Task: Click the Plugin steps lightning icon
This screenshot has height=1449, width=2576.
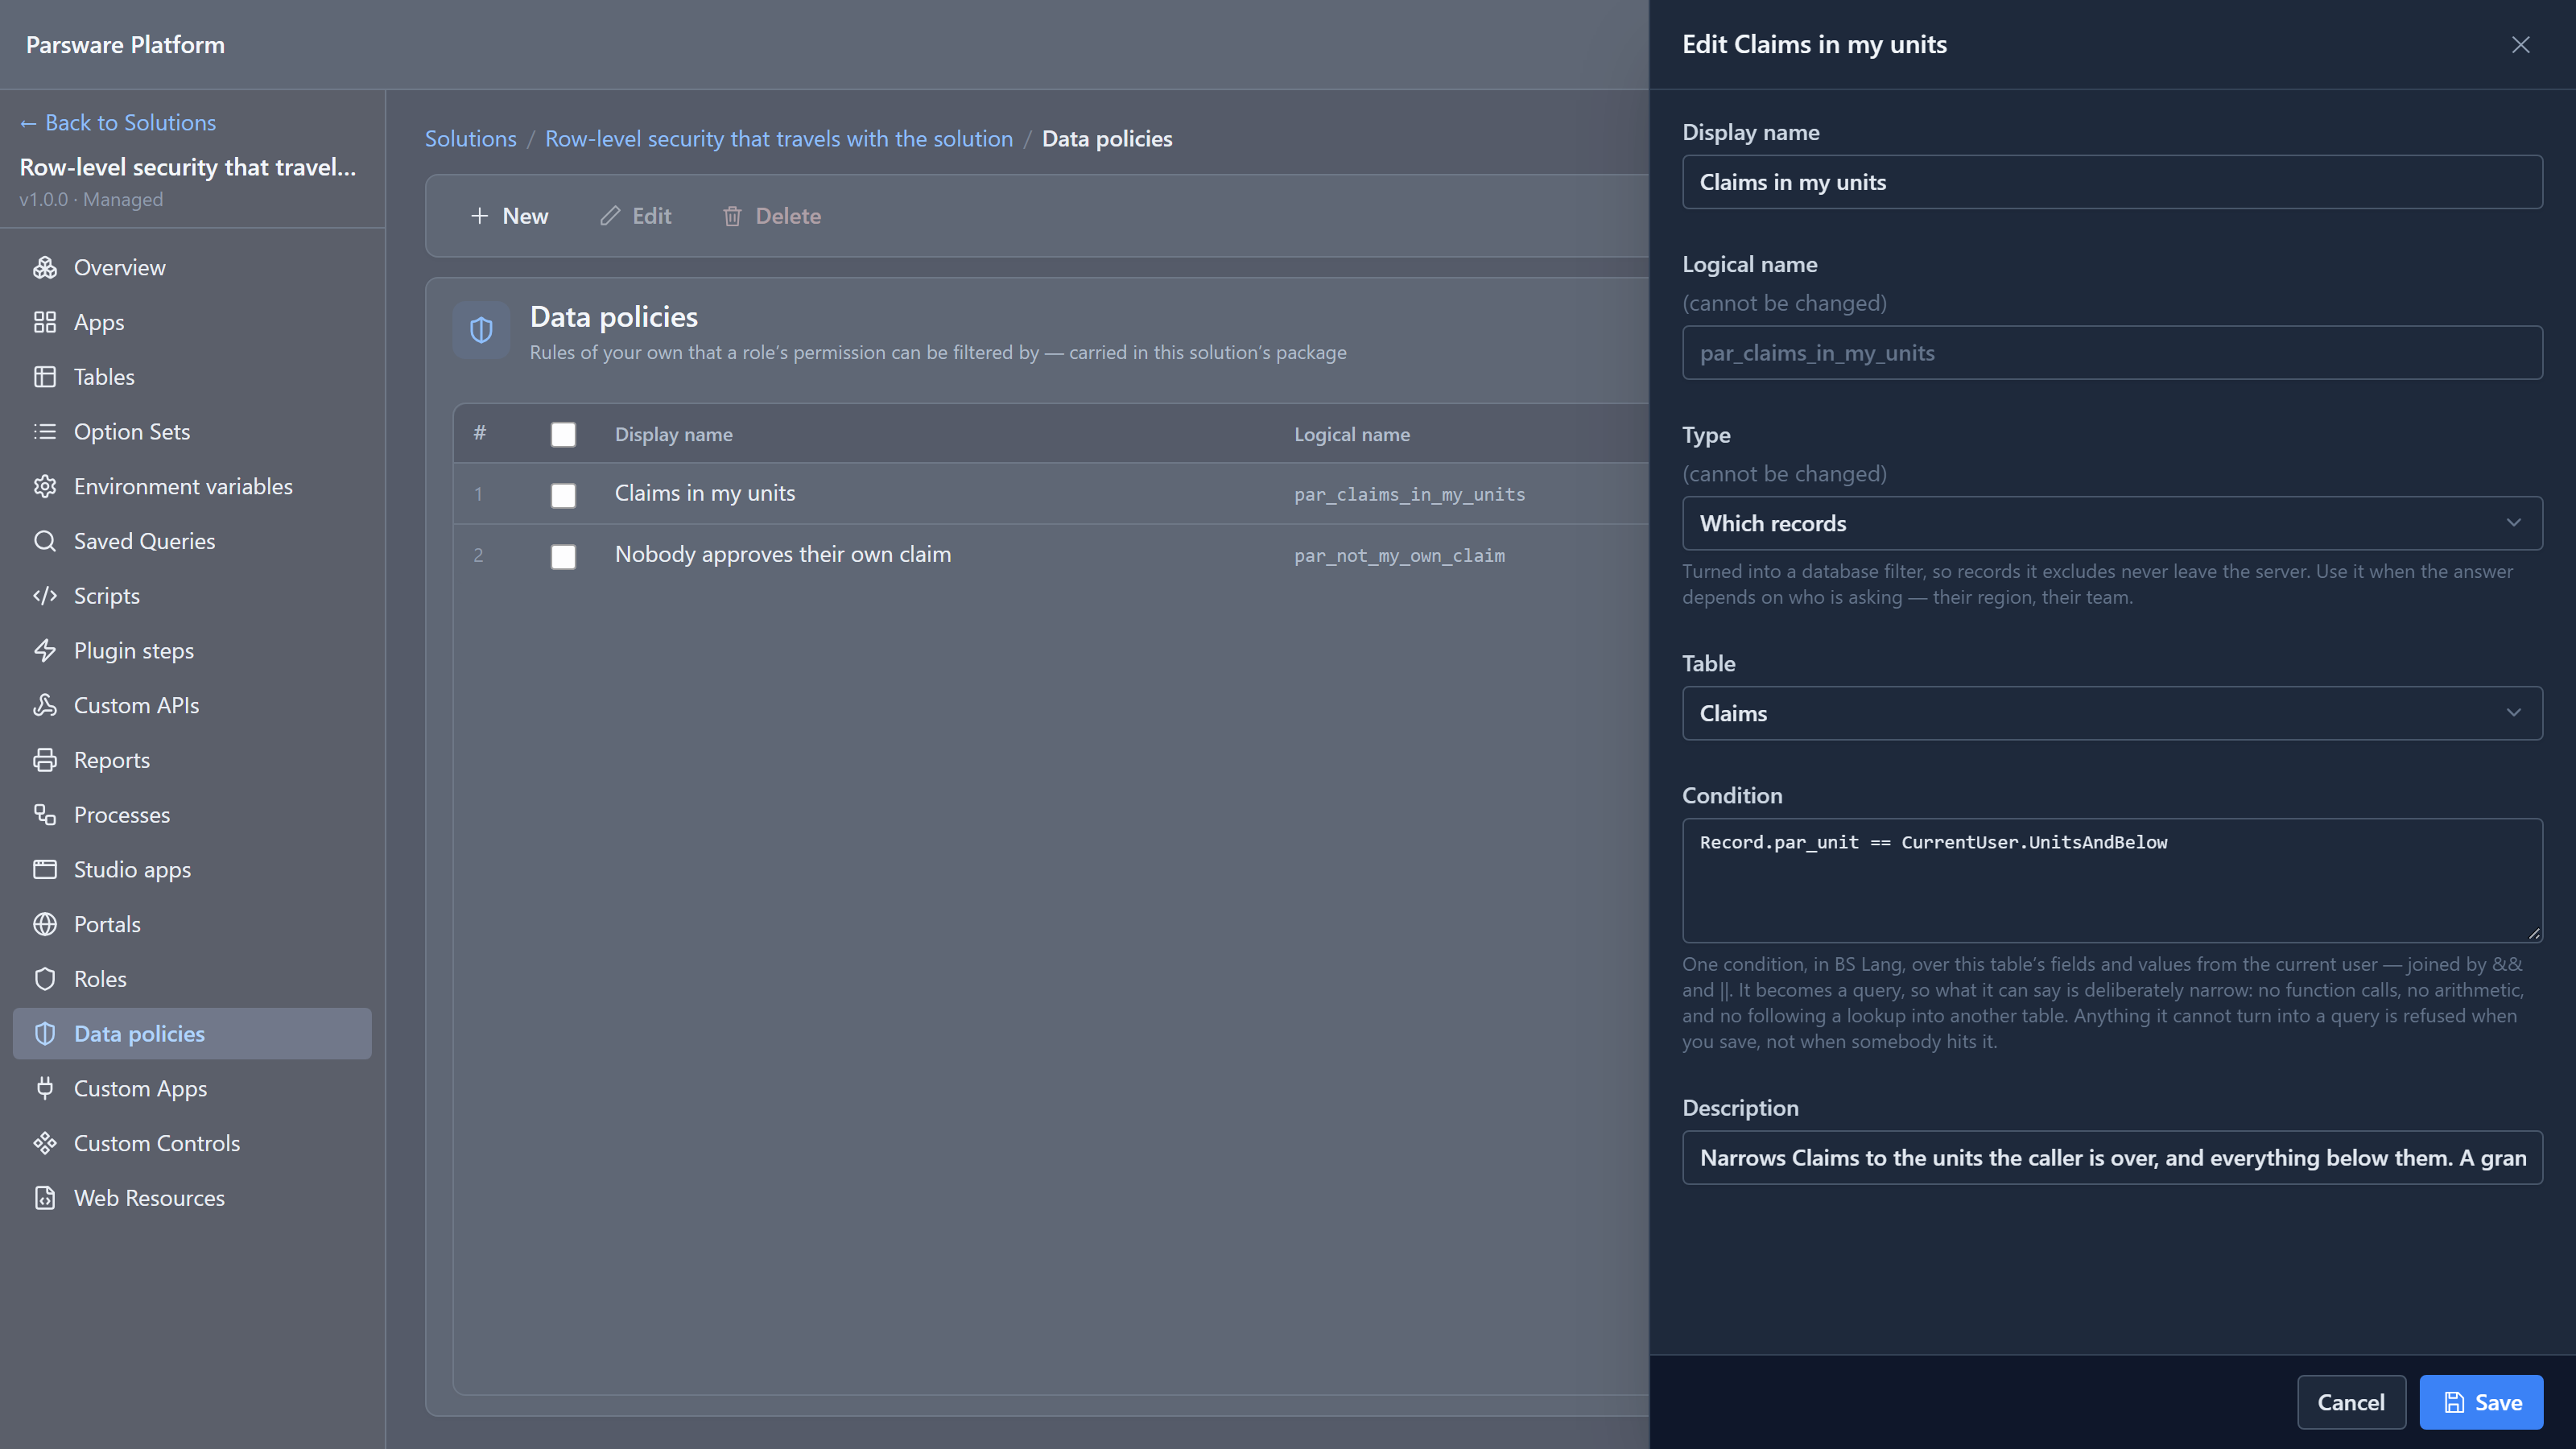Action: coord(45,650)
